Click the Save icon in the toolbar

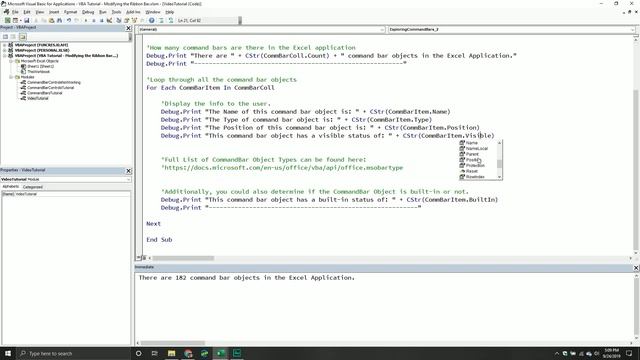click(27, 20)
